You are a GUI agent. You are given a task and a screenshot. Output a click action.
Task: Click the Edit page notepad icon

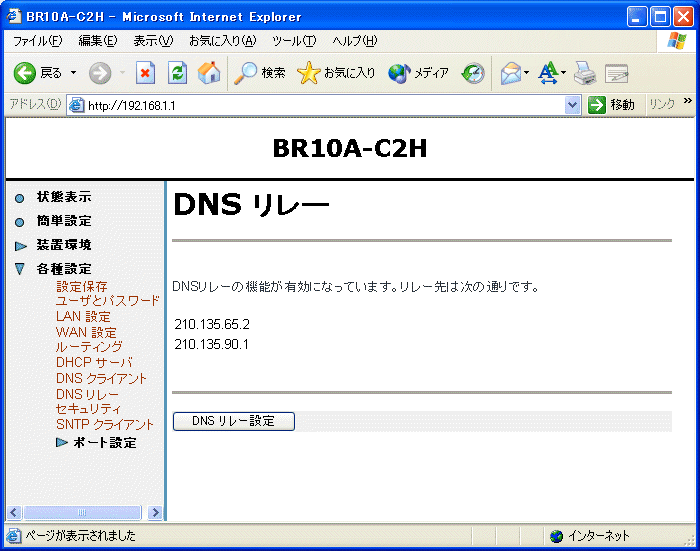click(x=617, y=74)
